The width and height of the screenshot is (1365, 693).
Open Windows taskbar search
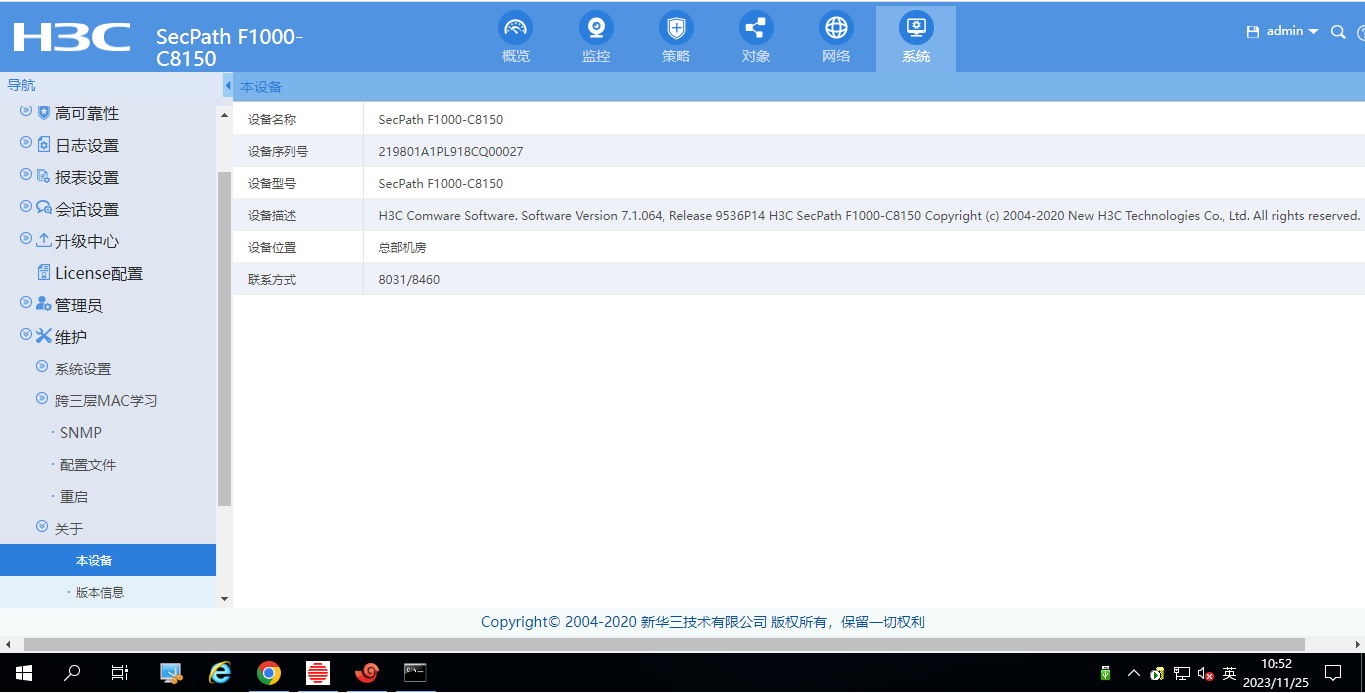tap(72, 673)
